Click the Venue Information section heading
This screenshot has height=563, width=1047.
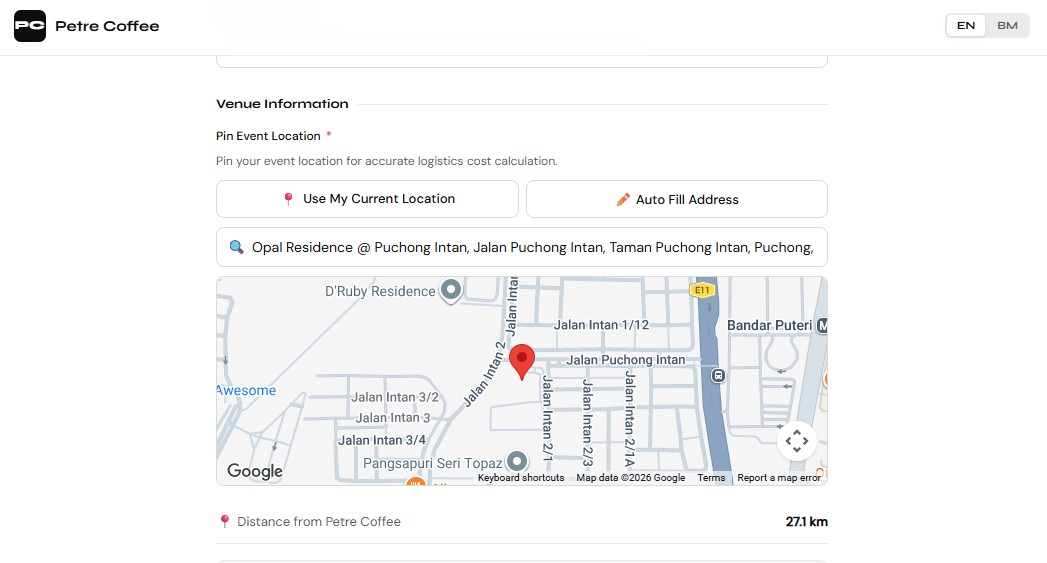pyautogui.click(x=282, y=104)
